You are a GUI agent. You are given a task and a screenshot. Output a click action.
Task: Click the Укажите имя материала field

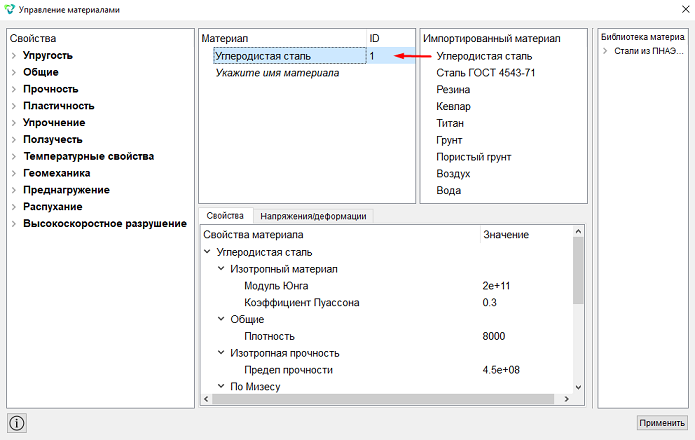[277, 73]
